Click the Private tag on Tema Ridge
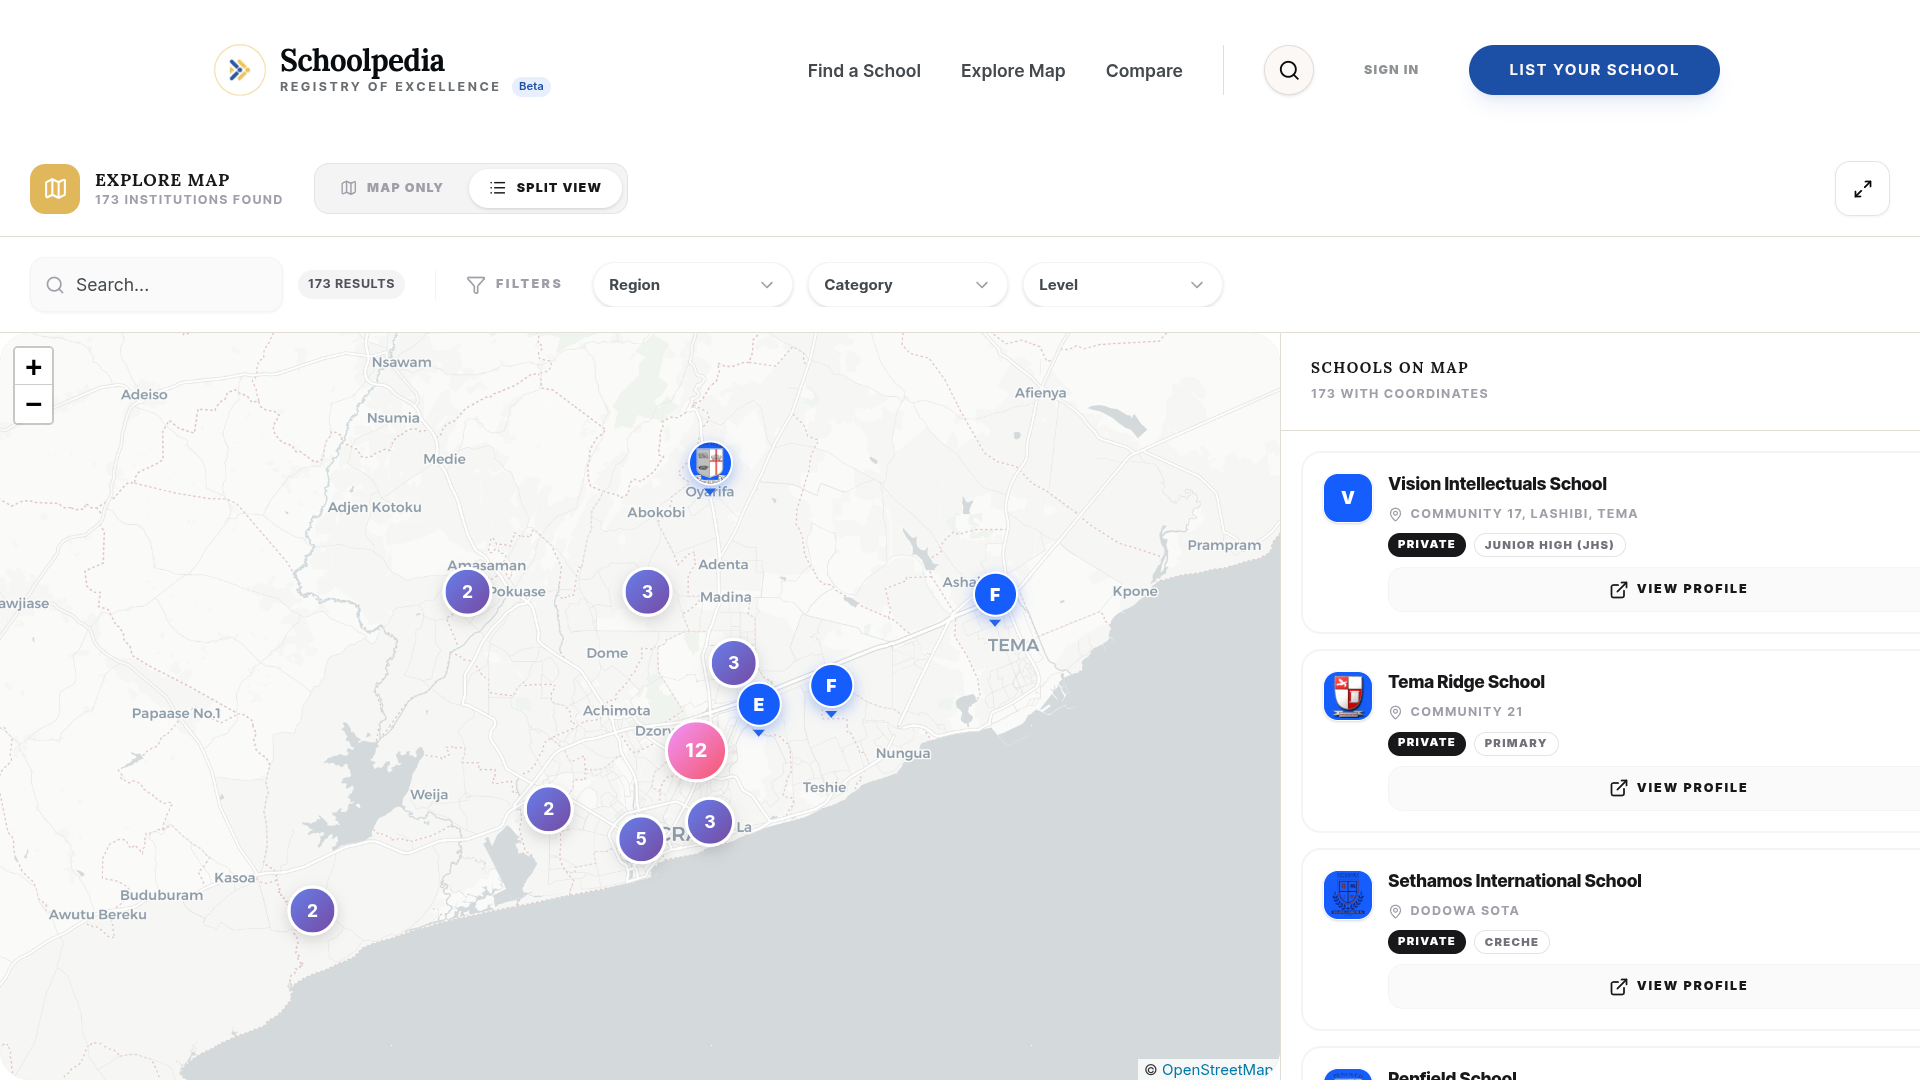The width and height of the screenshot is (1920, 1080). (x=1426, y=743)
